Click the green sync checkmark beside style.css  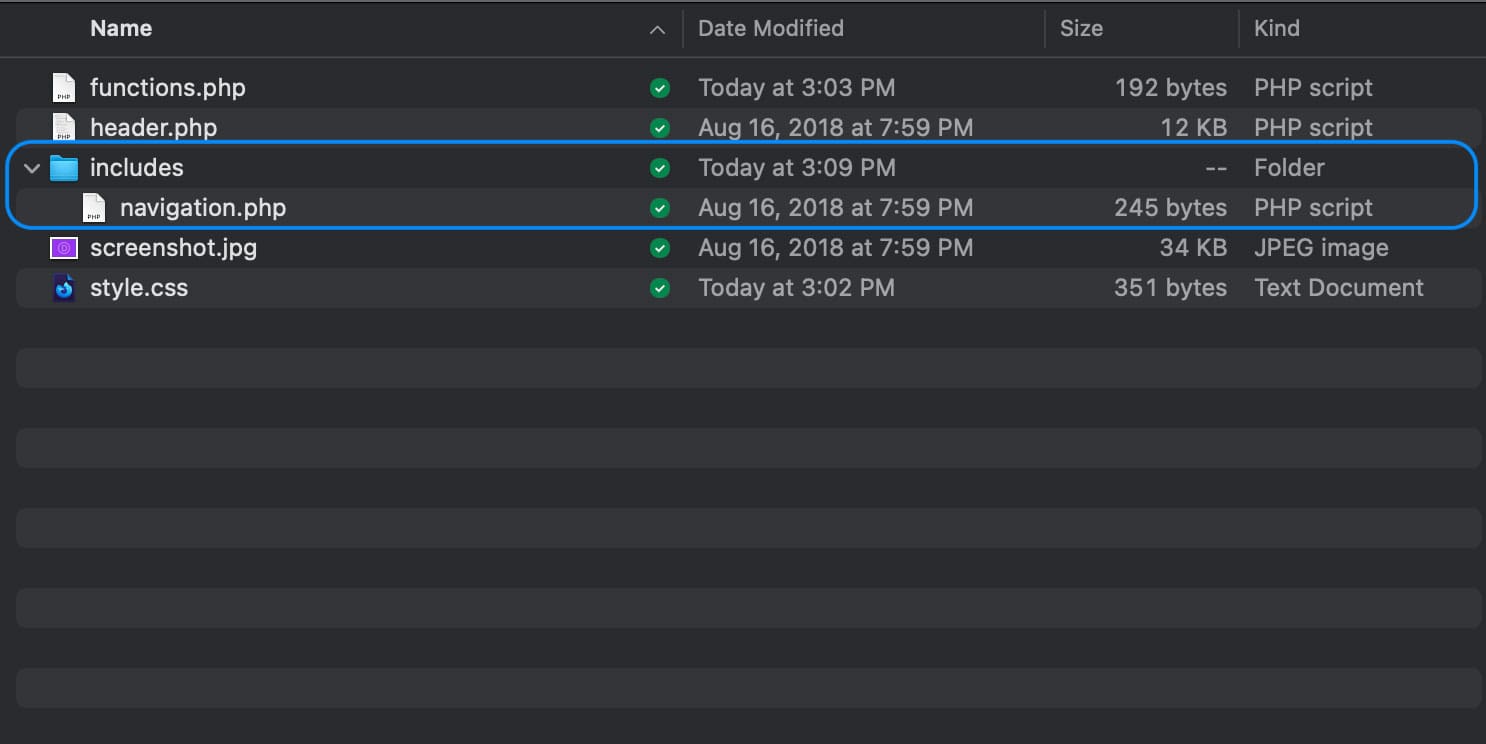[659, 288]
